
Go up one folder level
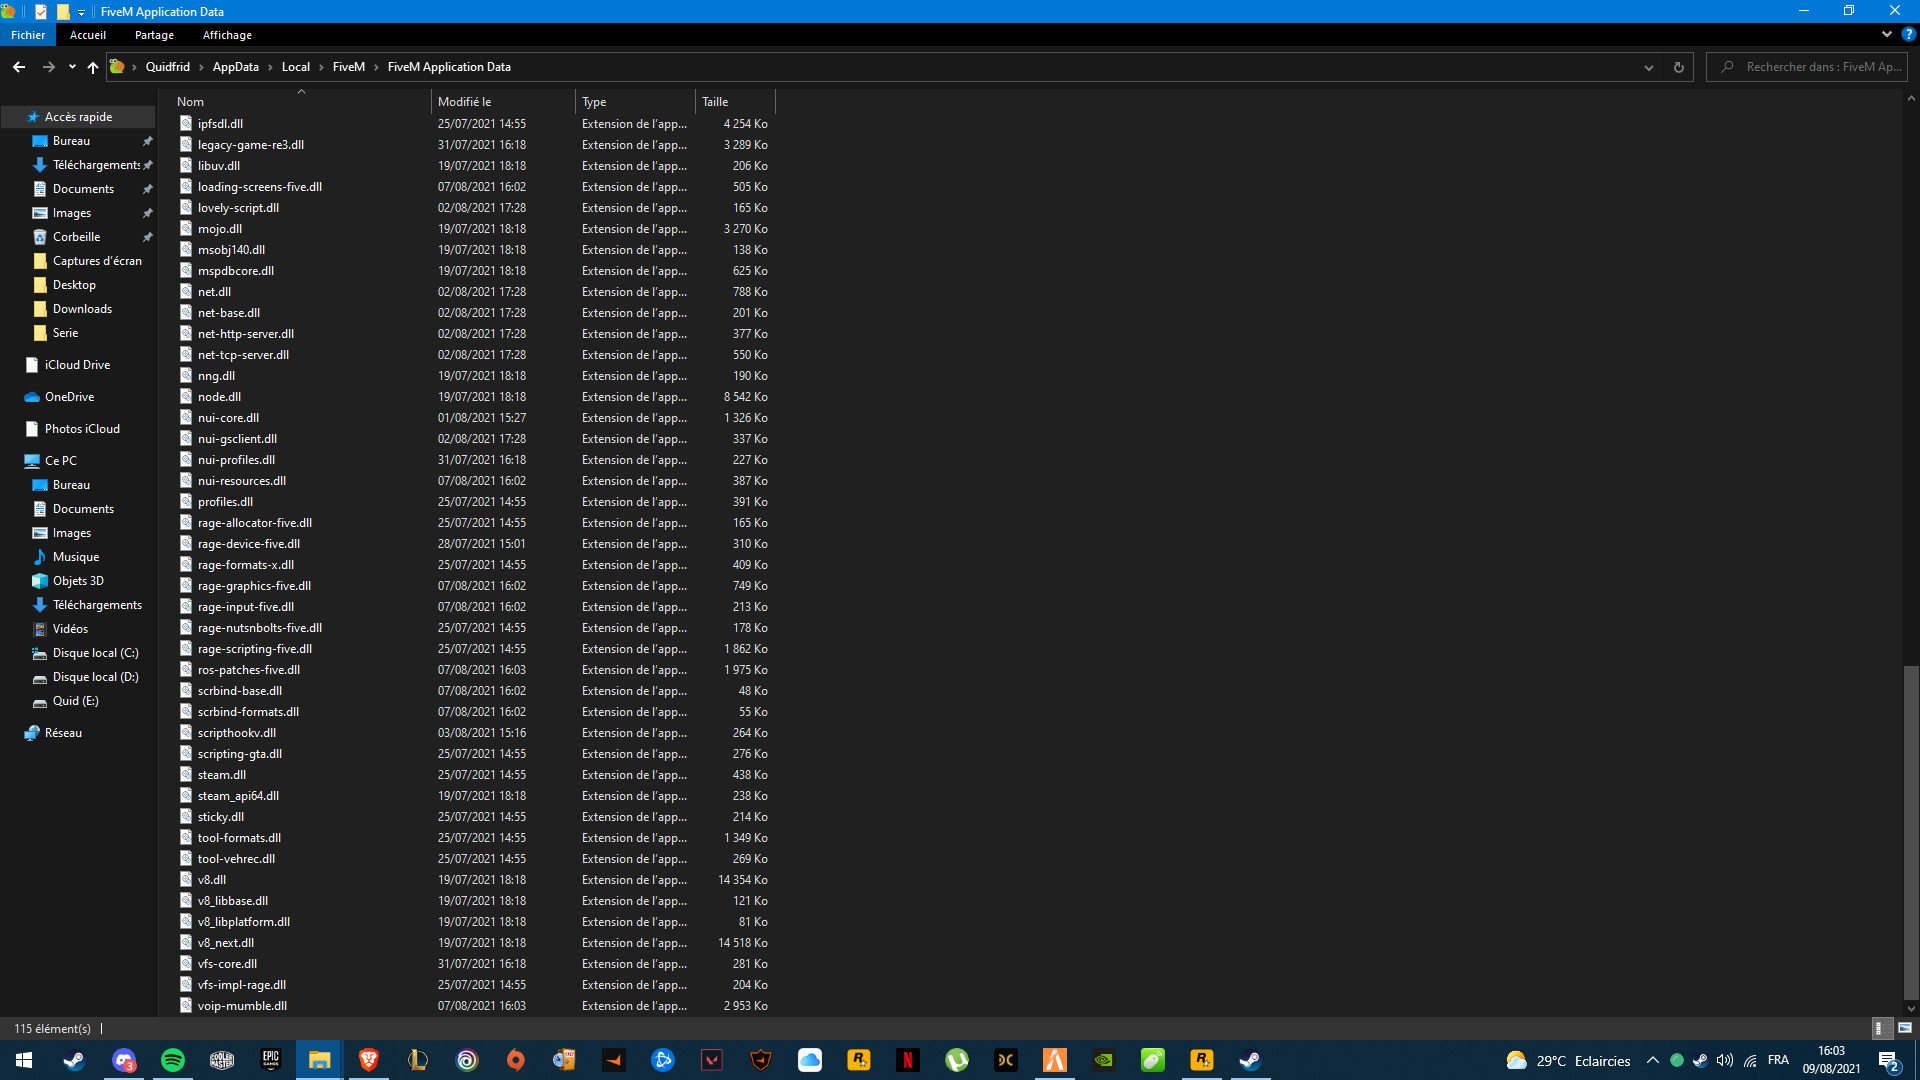pos(93,67)
